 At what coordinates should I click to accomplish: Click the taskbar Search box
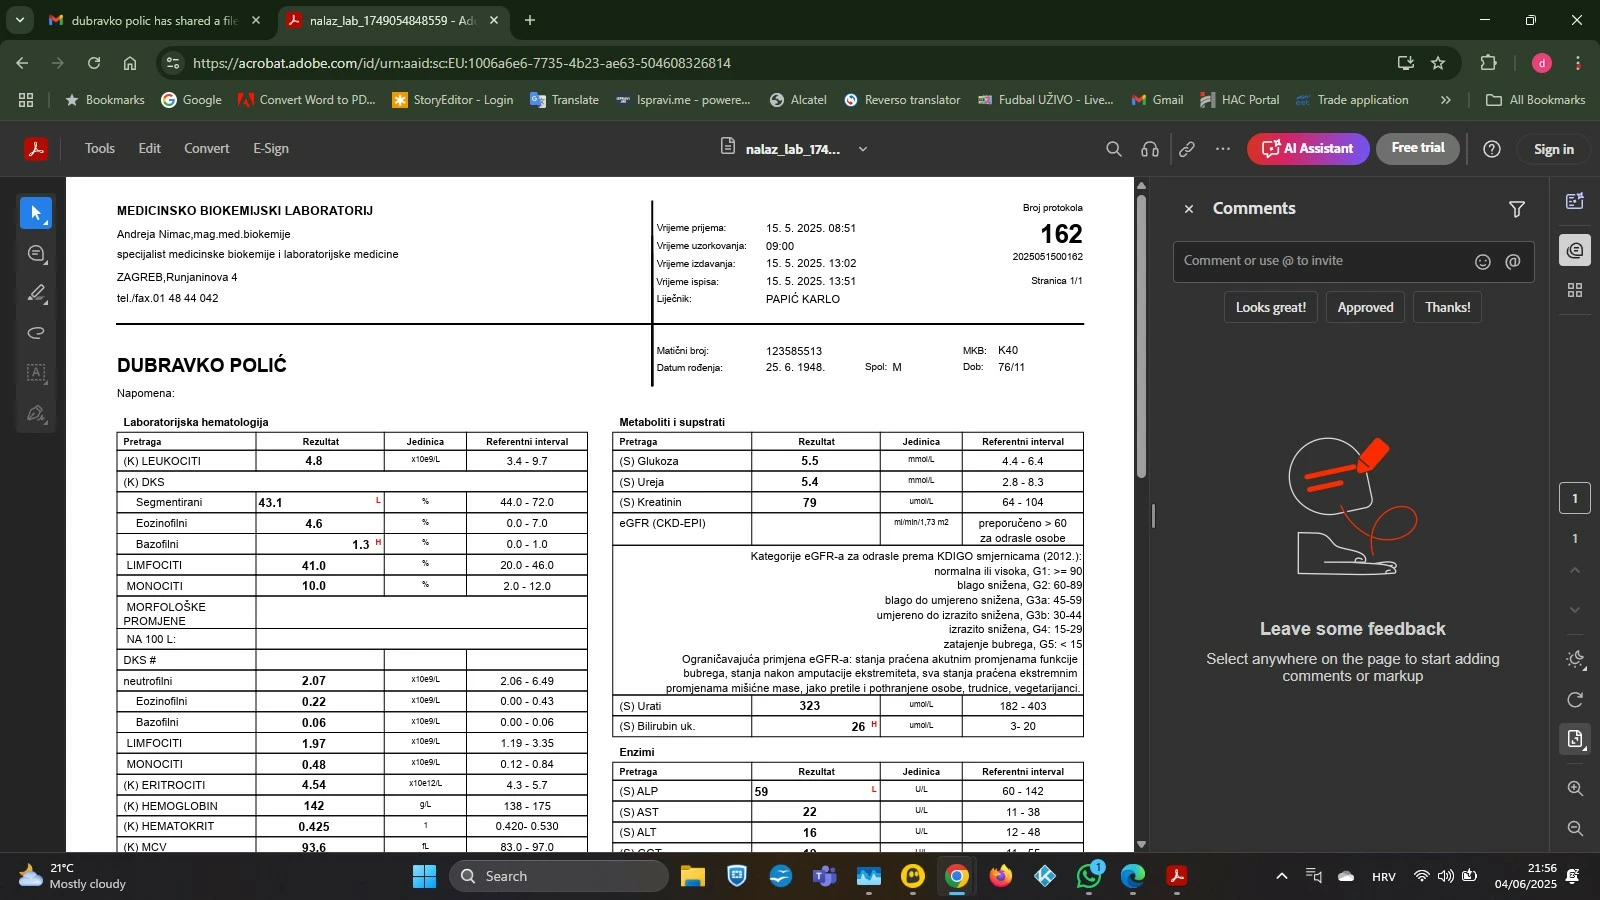coord(559,877)
